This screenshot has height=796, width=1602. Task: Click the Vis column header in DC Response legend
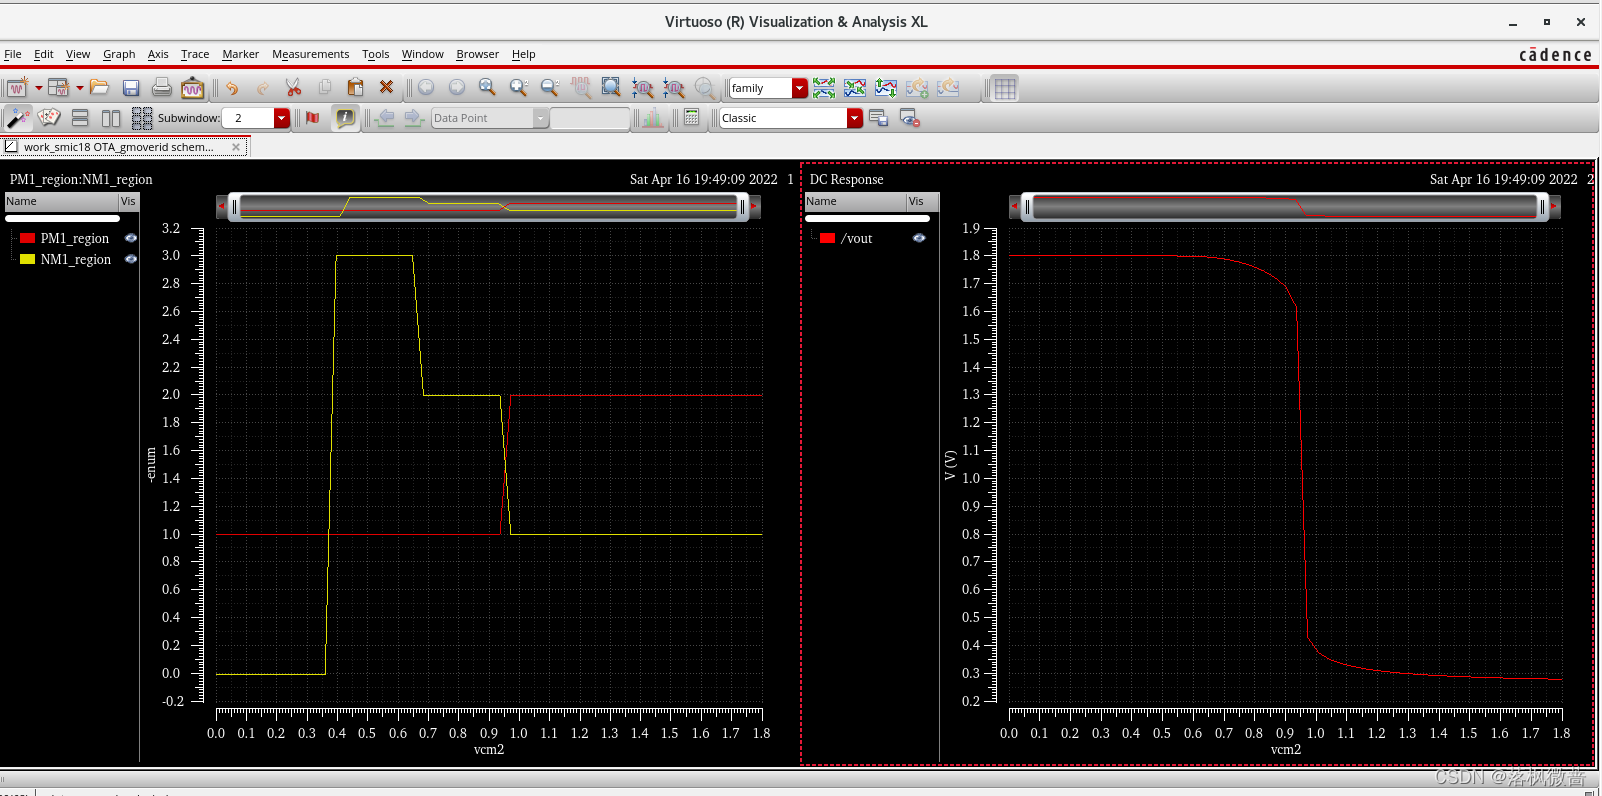pyautogui.click(x=922, y=201)
